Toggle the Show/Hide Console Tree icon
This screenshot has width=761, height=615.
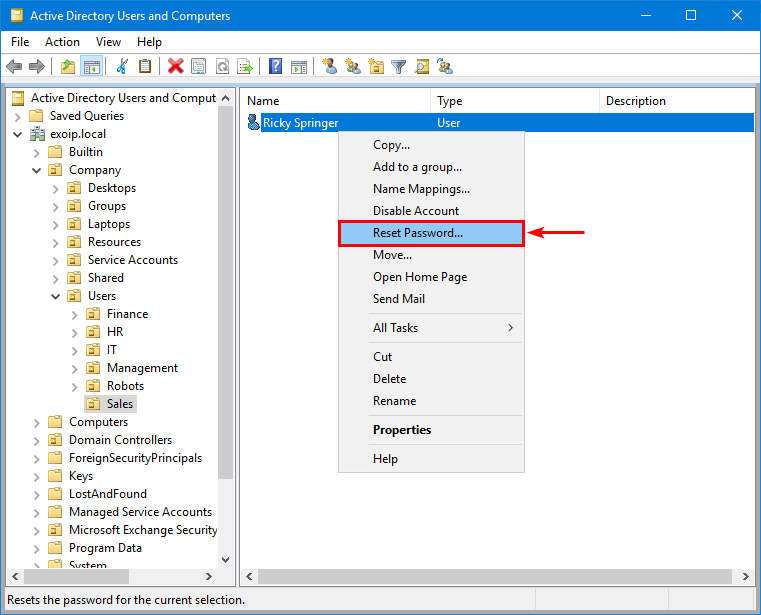(92, 66)
